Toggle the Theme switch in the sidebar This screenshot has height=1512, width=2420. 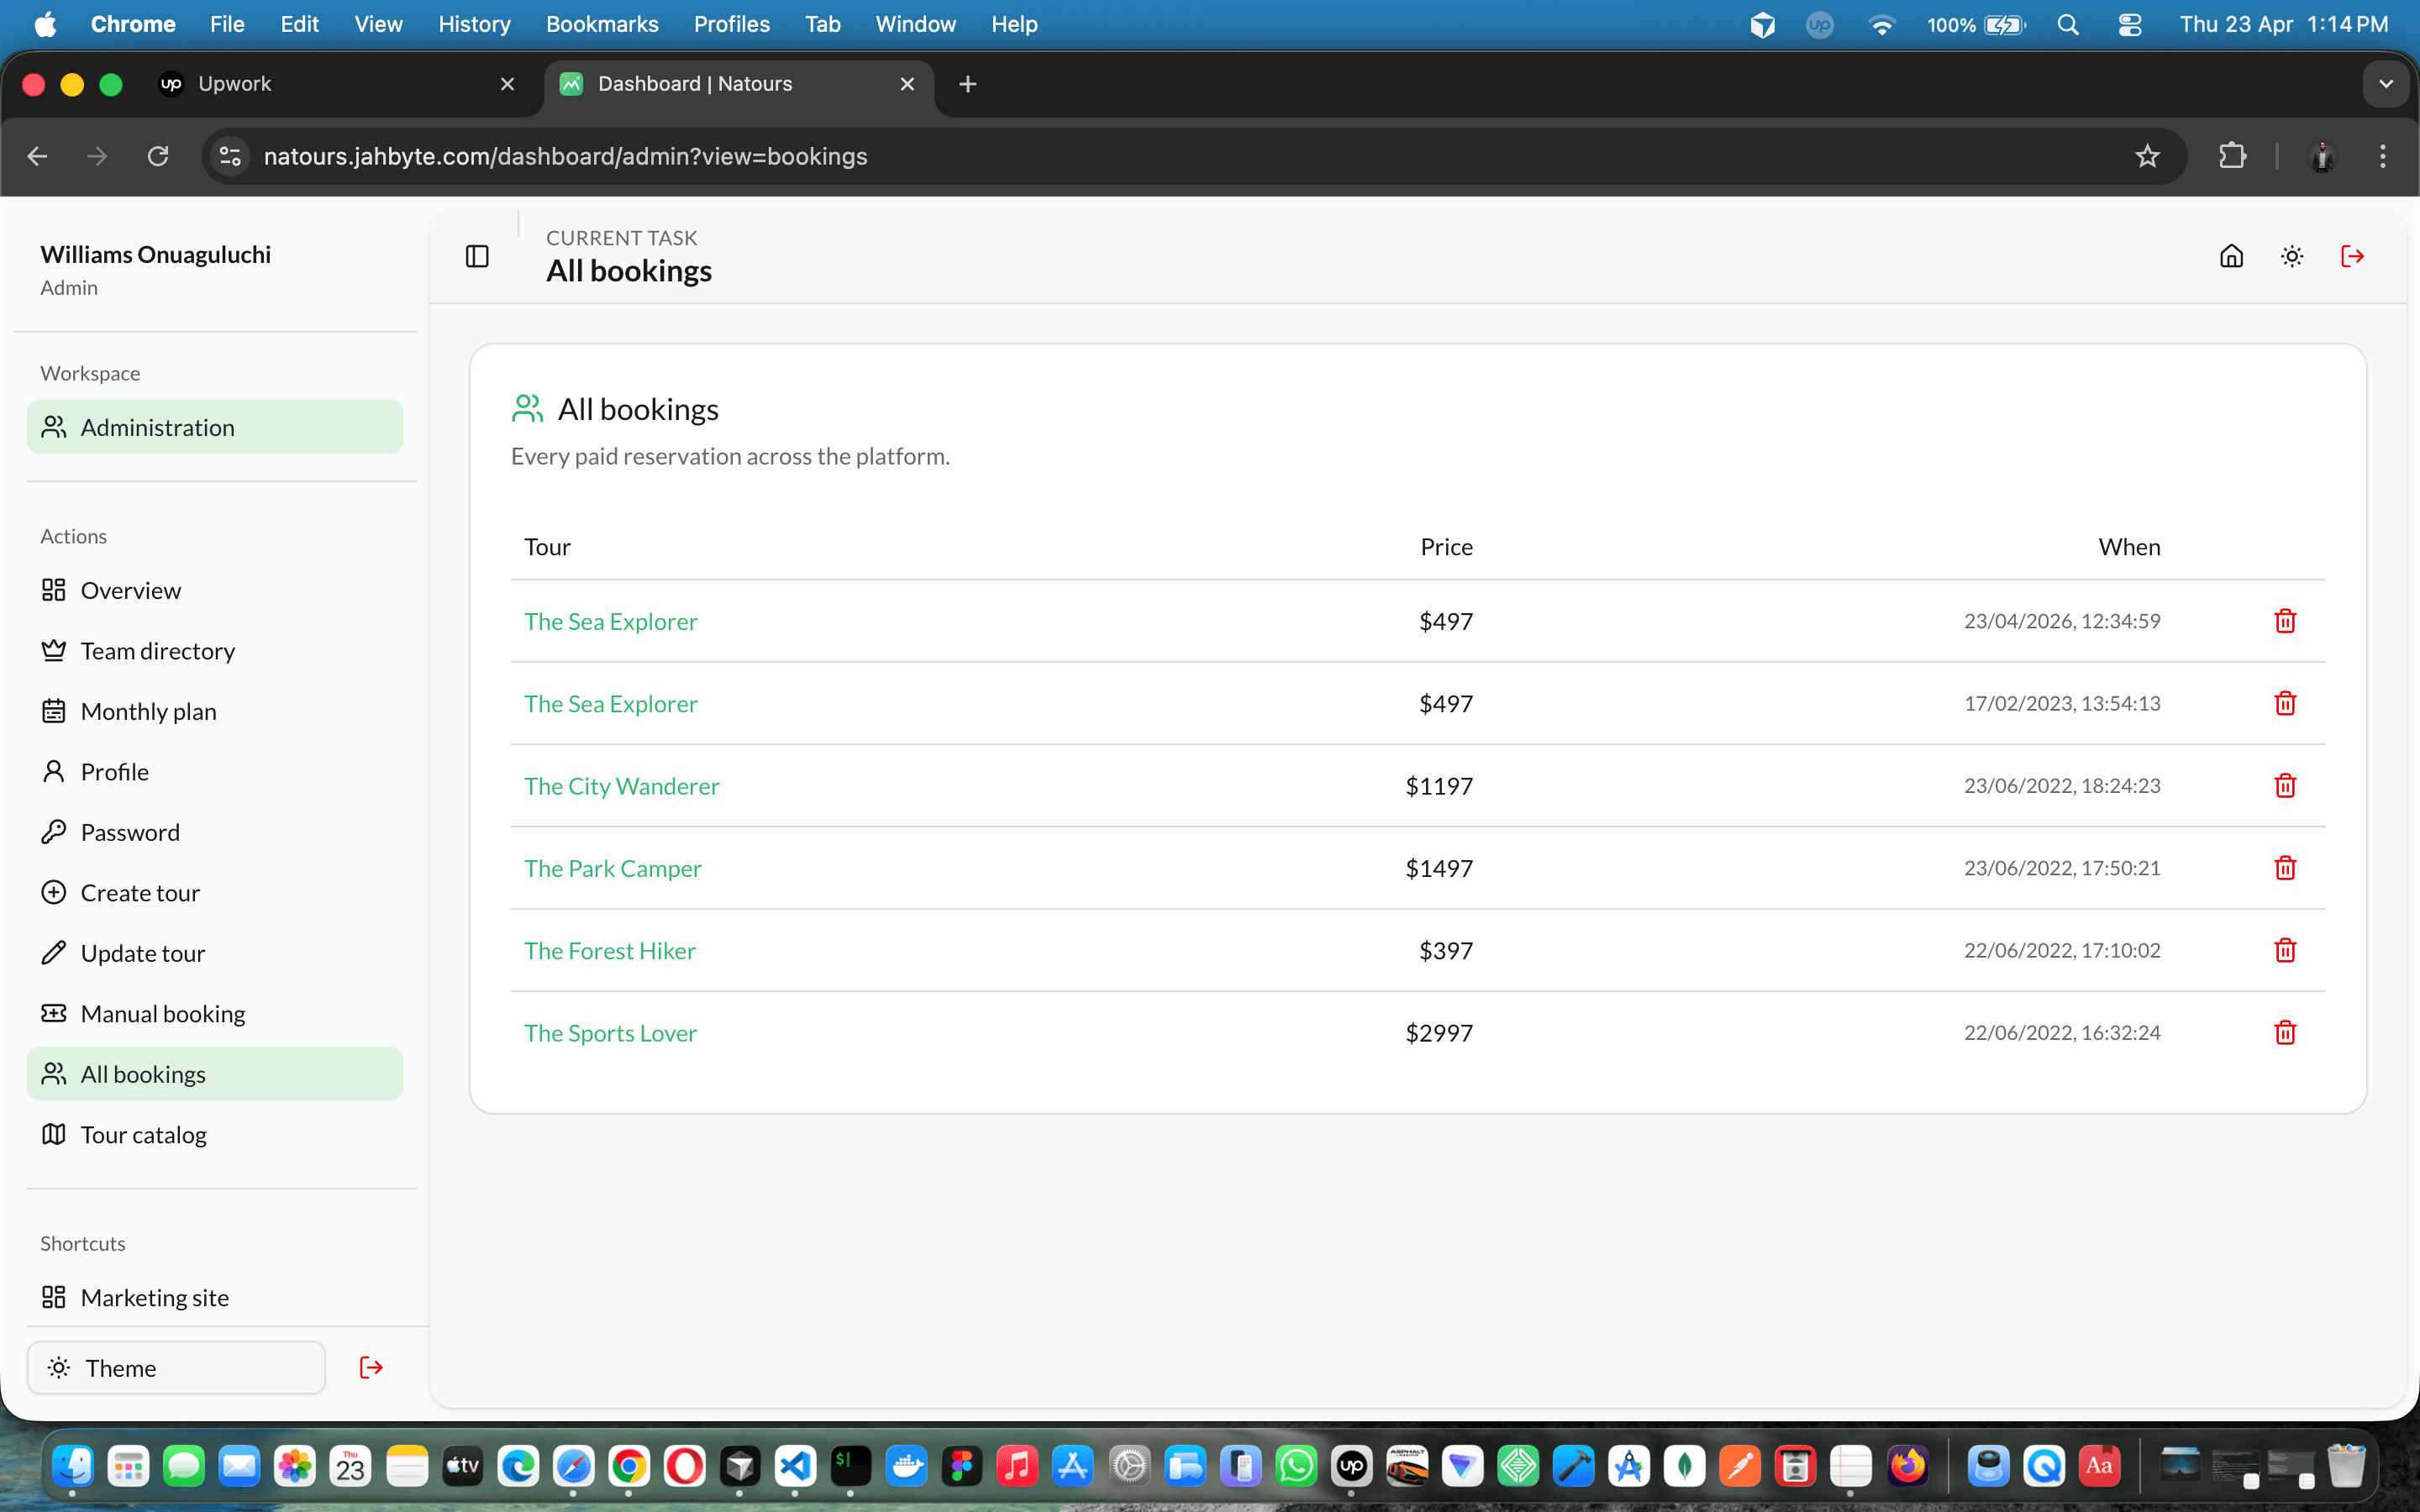coord(176,1367)
